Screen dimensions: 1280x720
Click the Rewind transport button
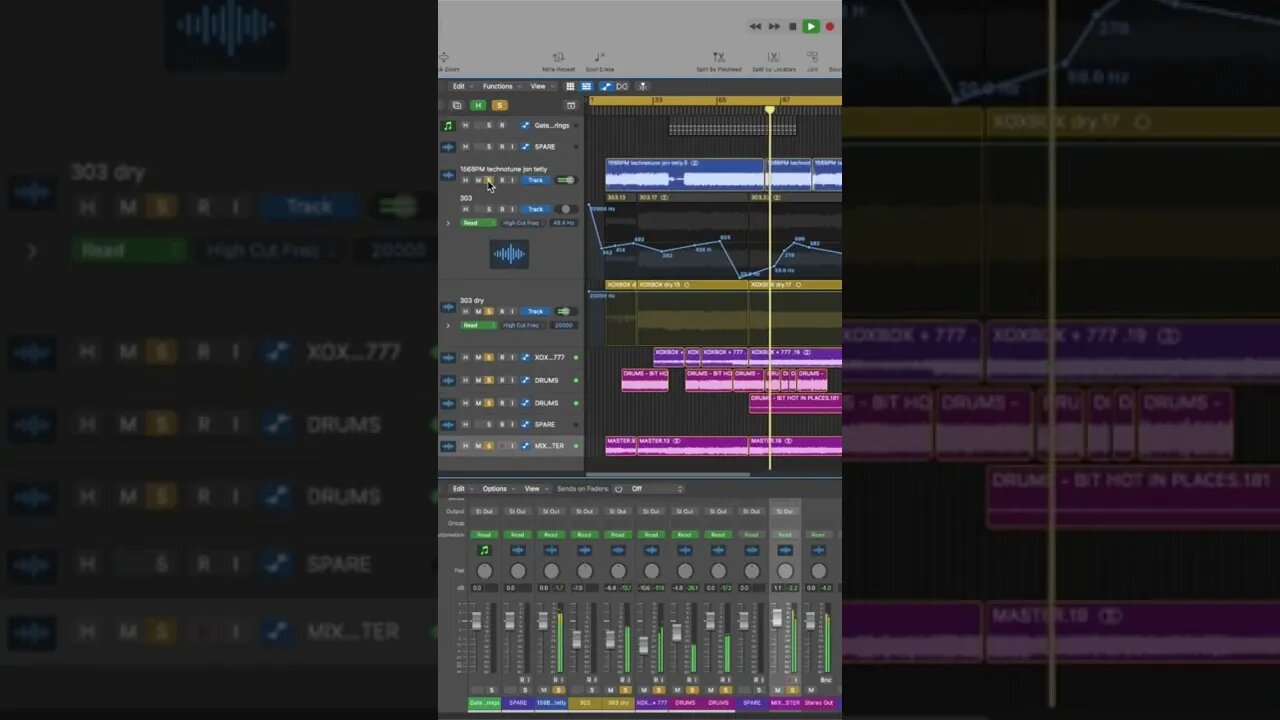click(755, 27)
